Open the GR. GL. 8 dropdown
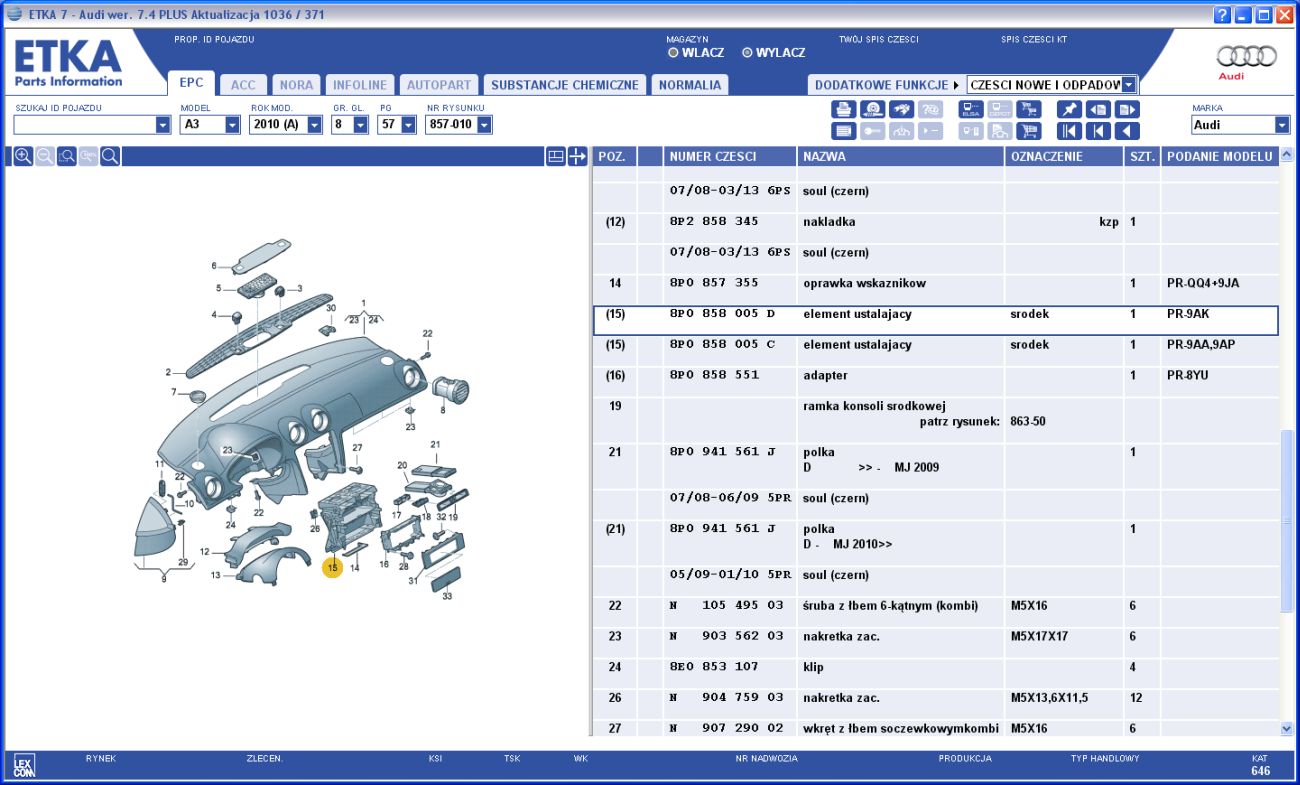Image resolution: width=1300 pixels, height=785 pixels. (360, 125)
